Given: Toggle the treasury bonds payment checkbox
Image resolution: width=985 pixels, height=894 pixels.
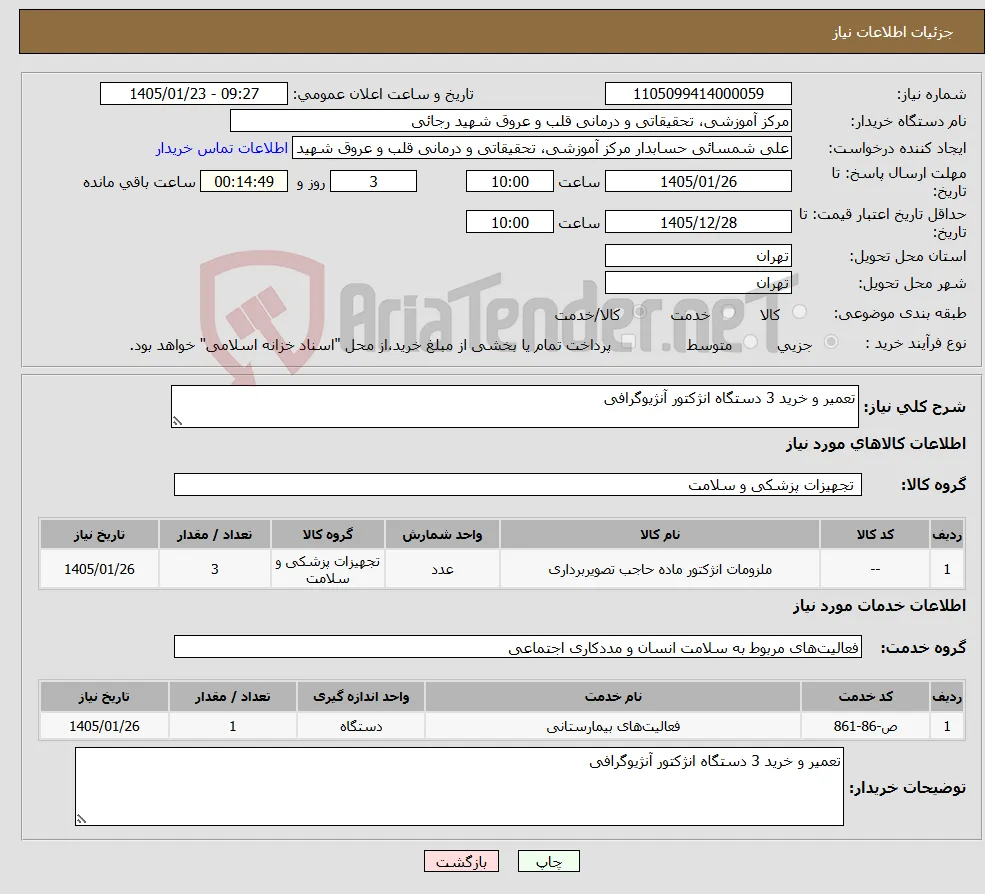Looking at the screenshot, I should pos(628,341).
